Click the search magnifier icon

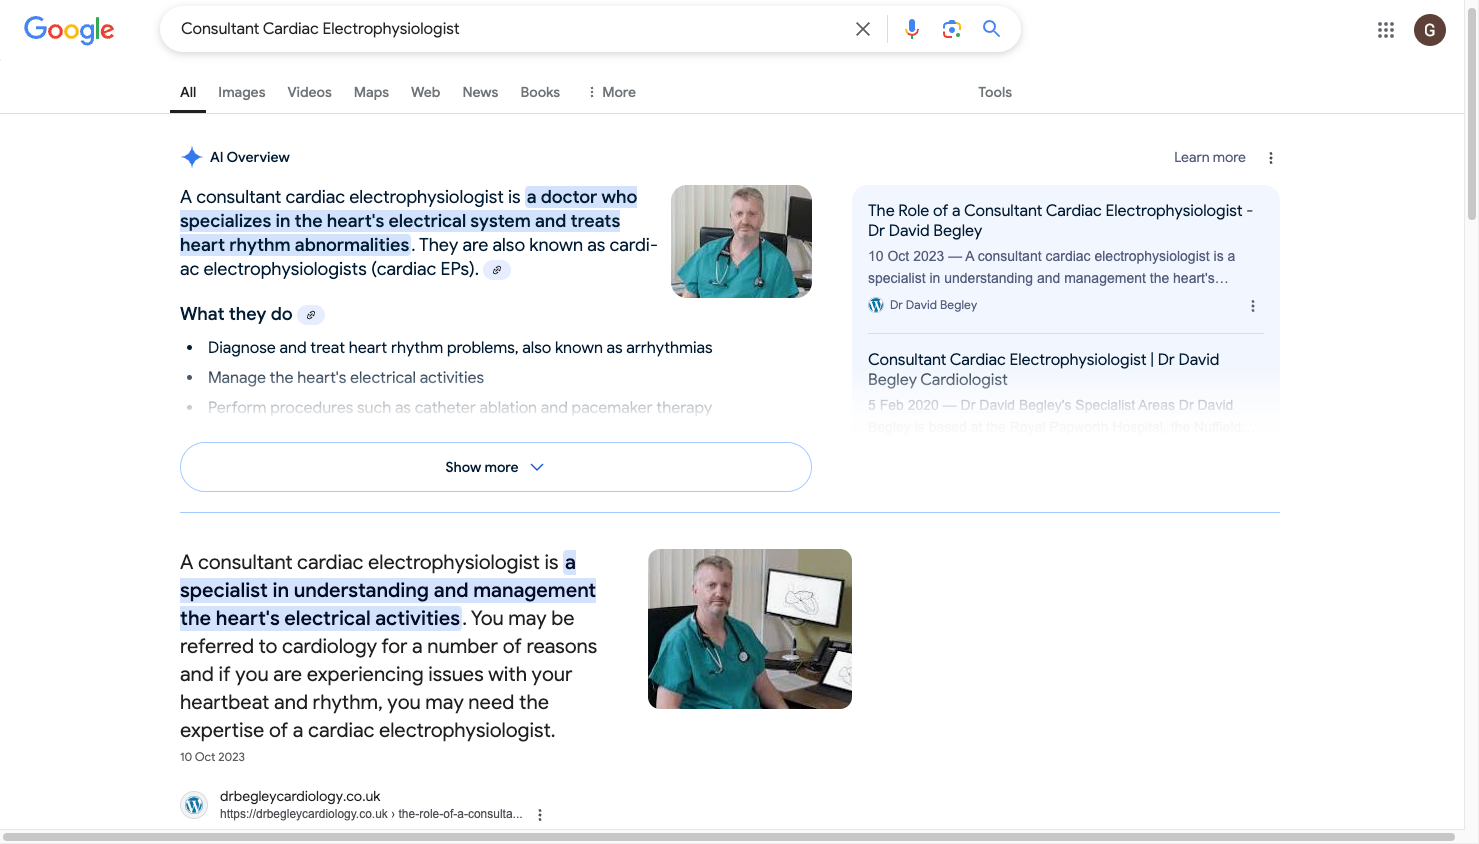pos(991,29)
